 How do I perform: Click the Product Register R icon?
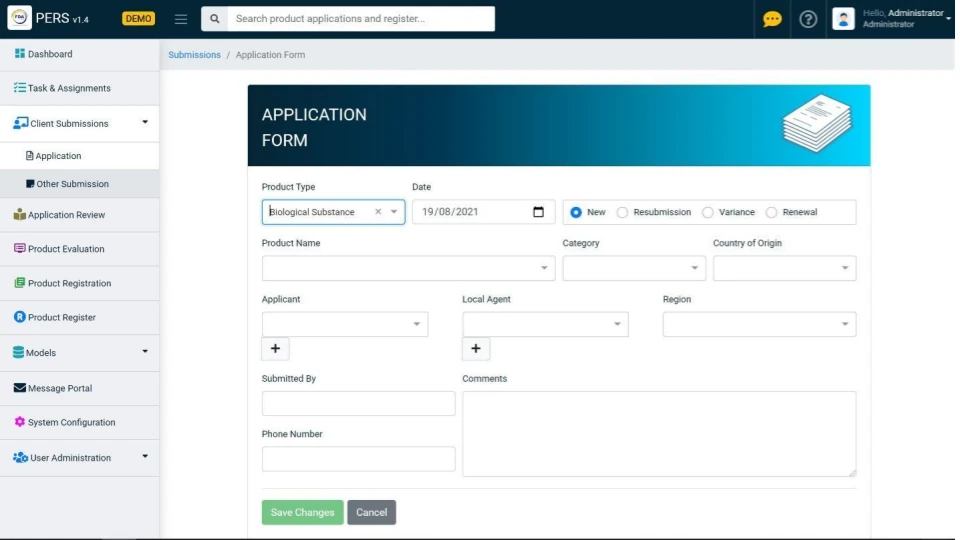(20, 317)
